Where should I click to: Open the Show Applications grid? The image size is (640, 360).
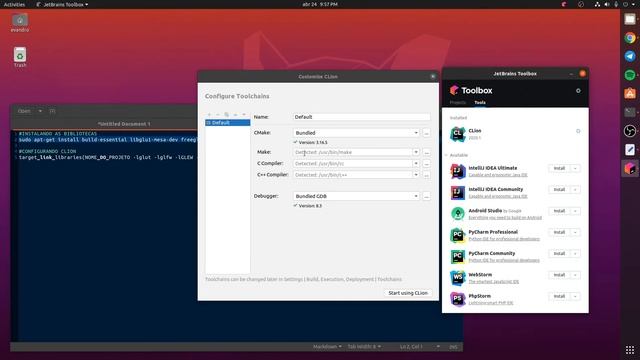[630, 350]
